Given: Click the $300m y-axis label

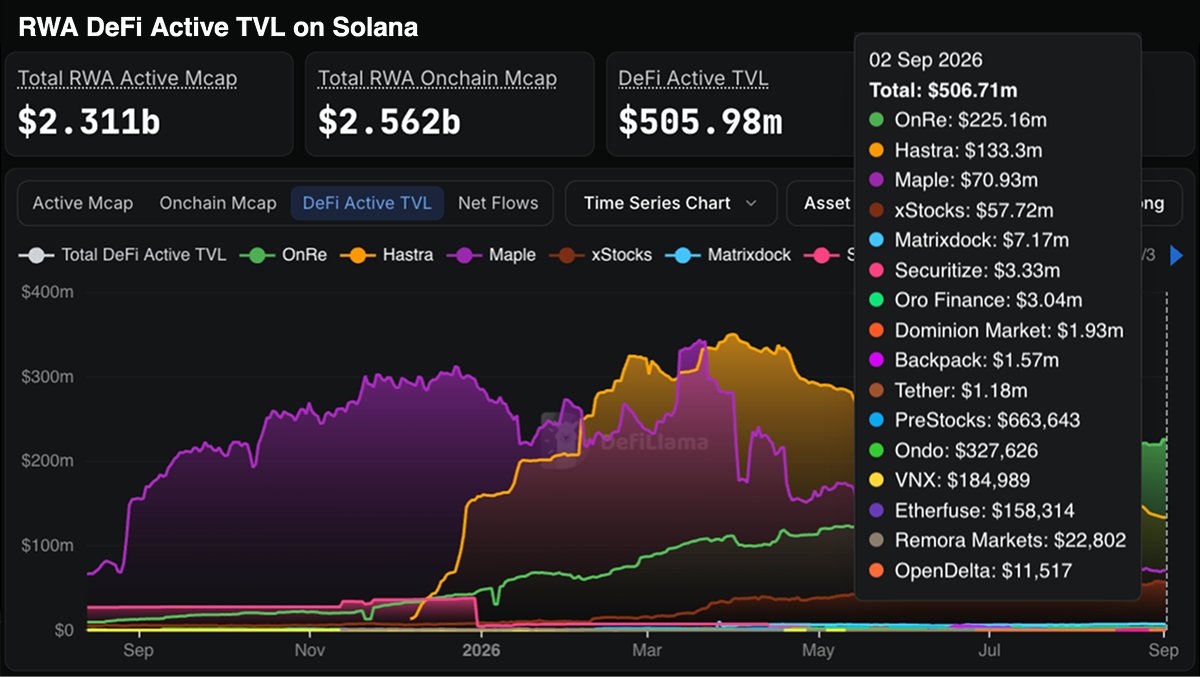Looking at the screenshot, I should point(47,377).
